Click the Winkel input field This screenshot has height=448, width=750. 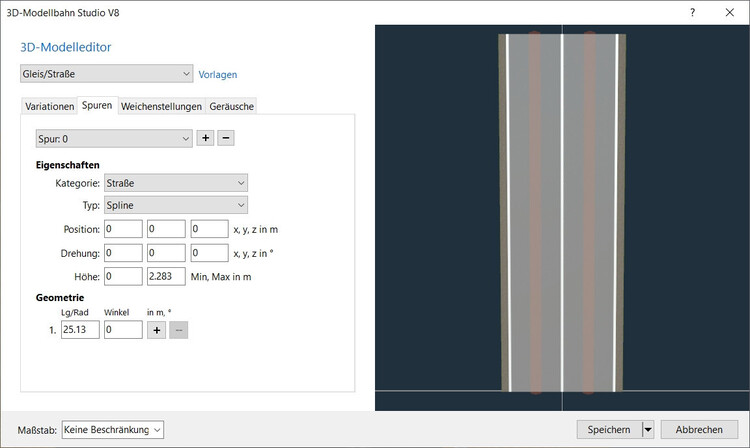(x=123, y=329)
